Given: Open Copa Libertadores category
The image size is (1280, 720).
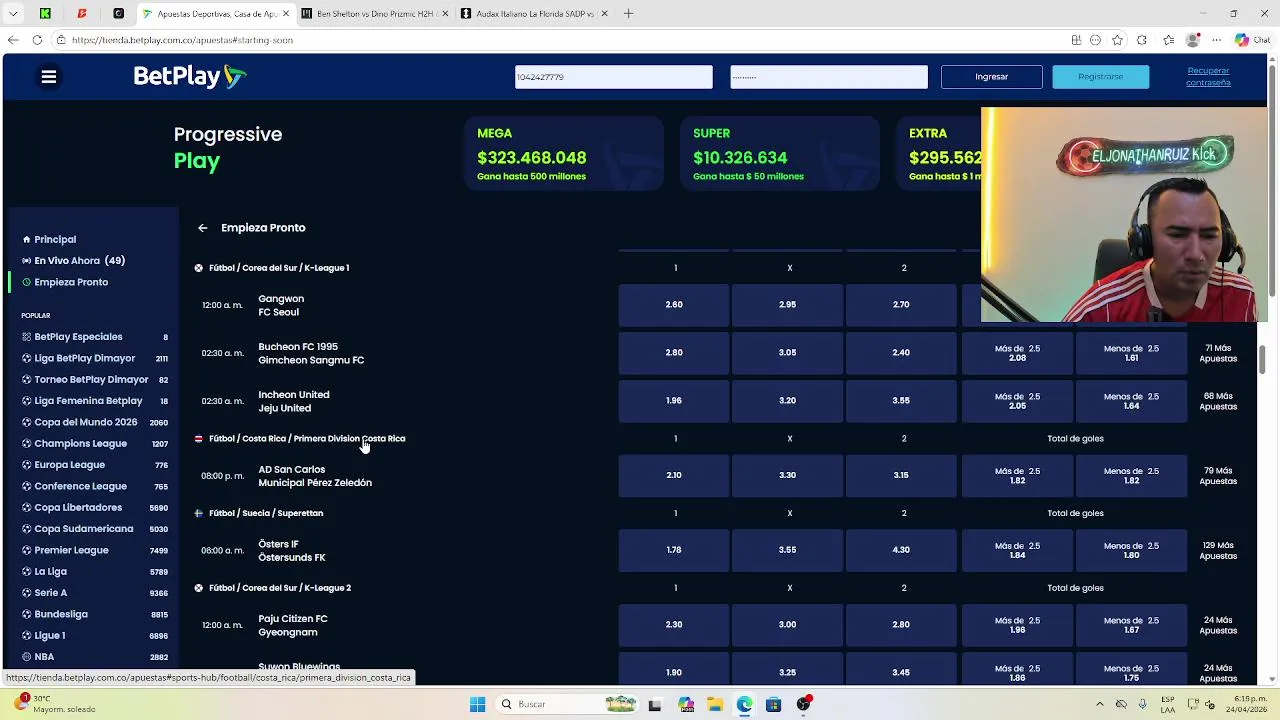Looking at the screenshot, I should click(78, 508).
